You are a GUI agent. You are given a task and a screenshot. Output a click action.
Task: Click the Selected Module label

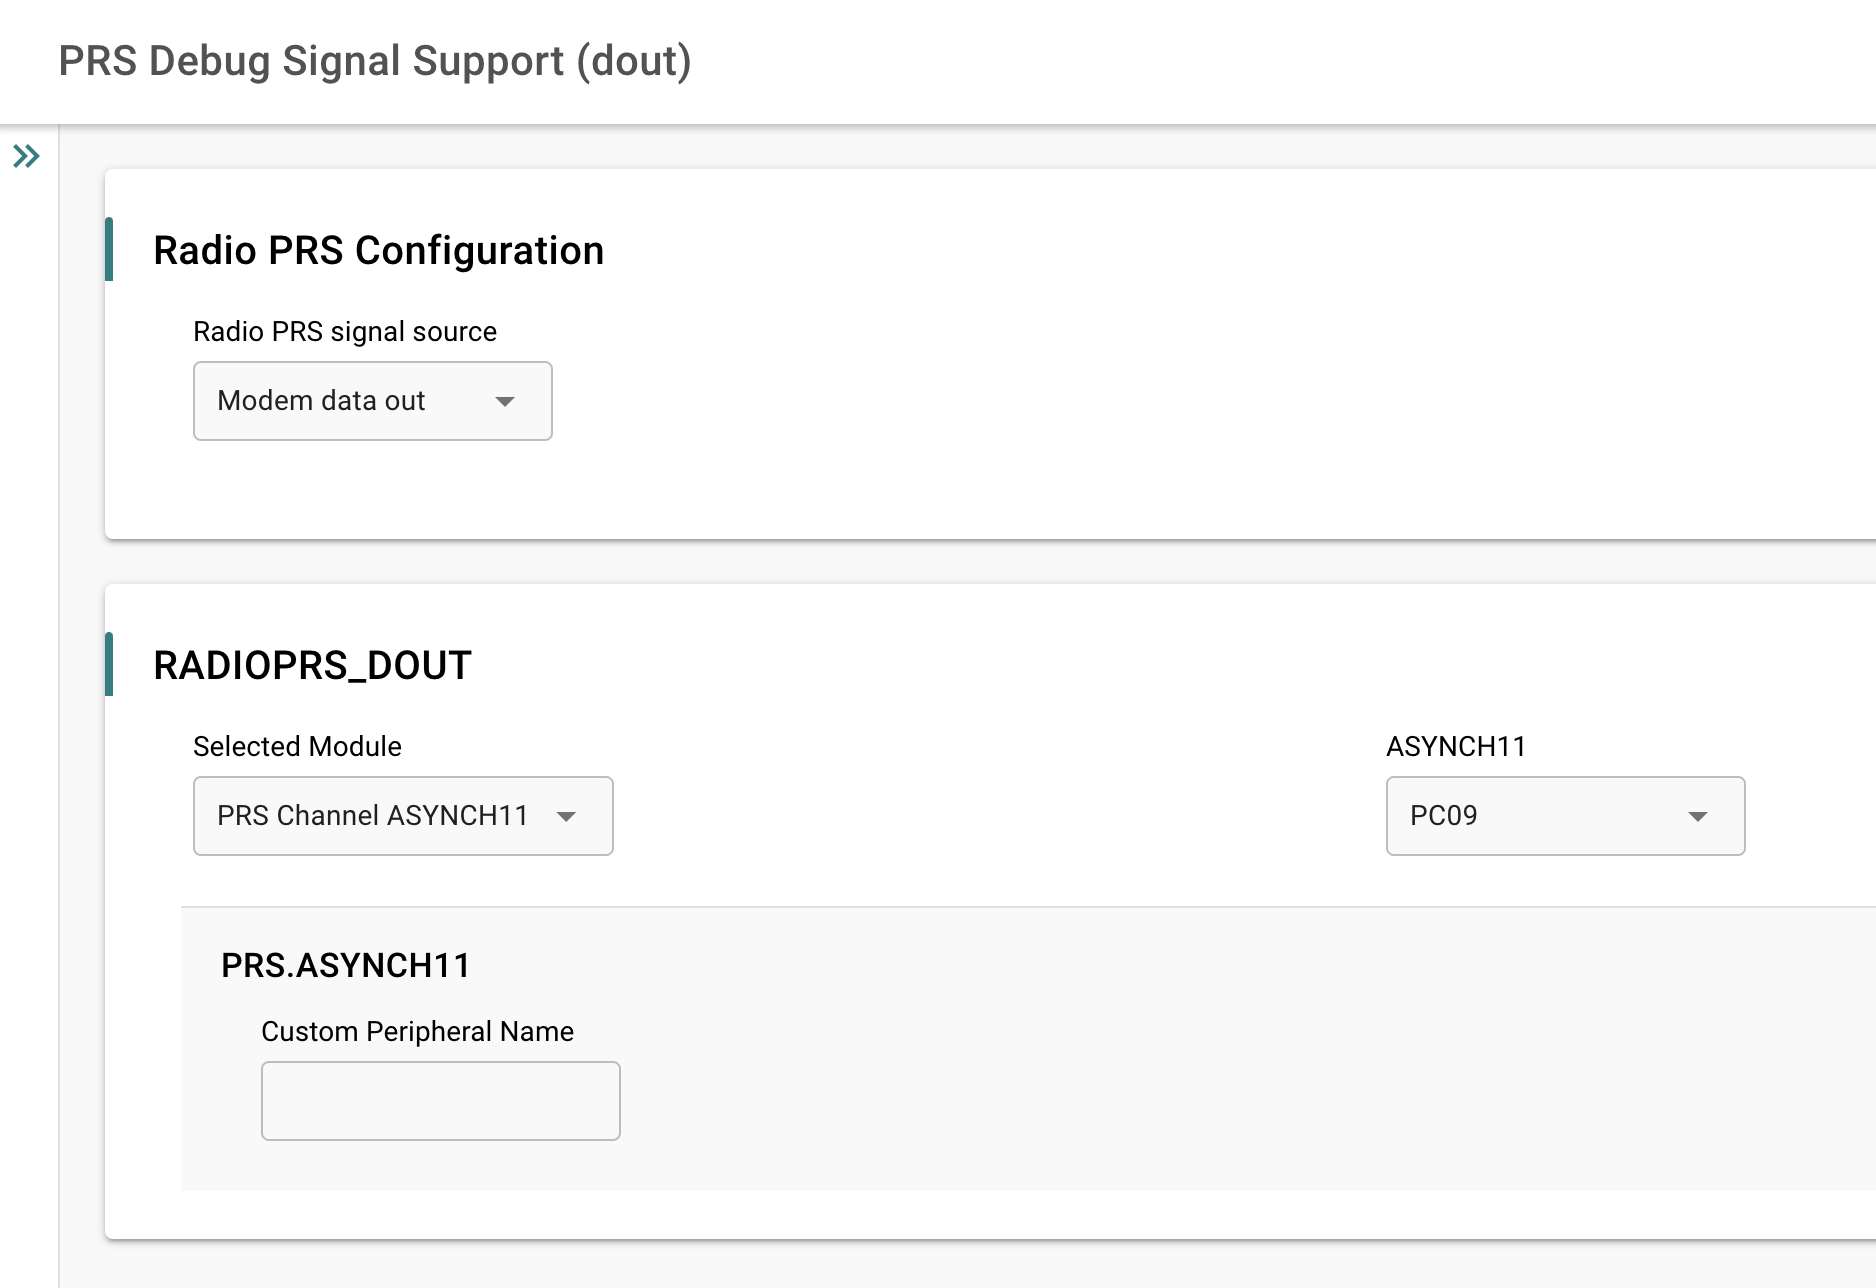297,746
